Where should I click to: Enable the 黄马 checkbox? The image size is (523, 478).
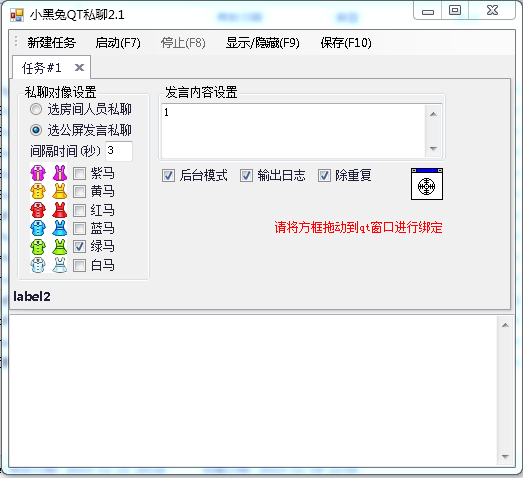coord(79,191)
